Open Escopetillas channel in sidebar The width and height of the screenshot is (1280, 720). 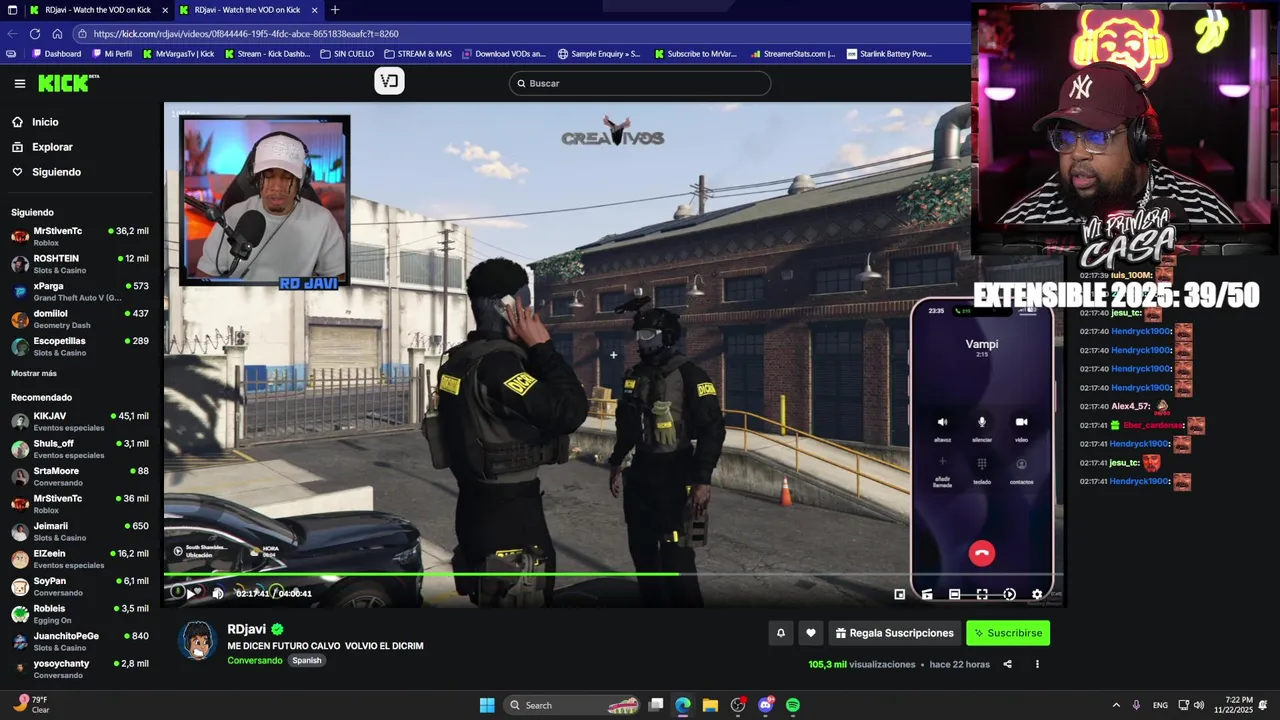80,346
